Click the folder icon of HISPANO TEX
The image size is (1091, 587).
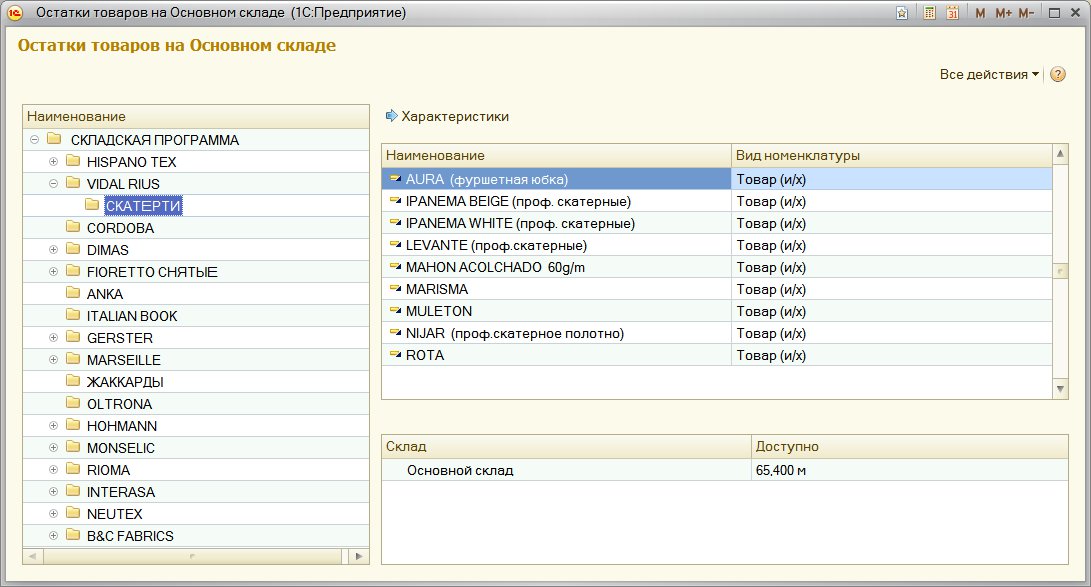(x=73, y=161)
